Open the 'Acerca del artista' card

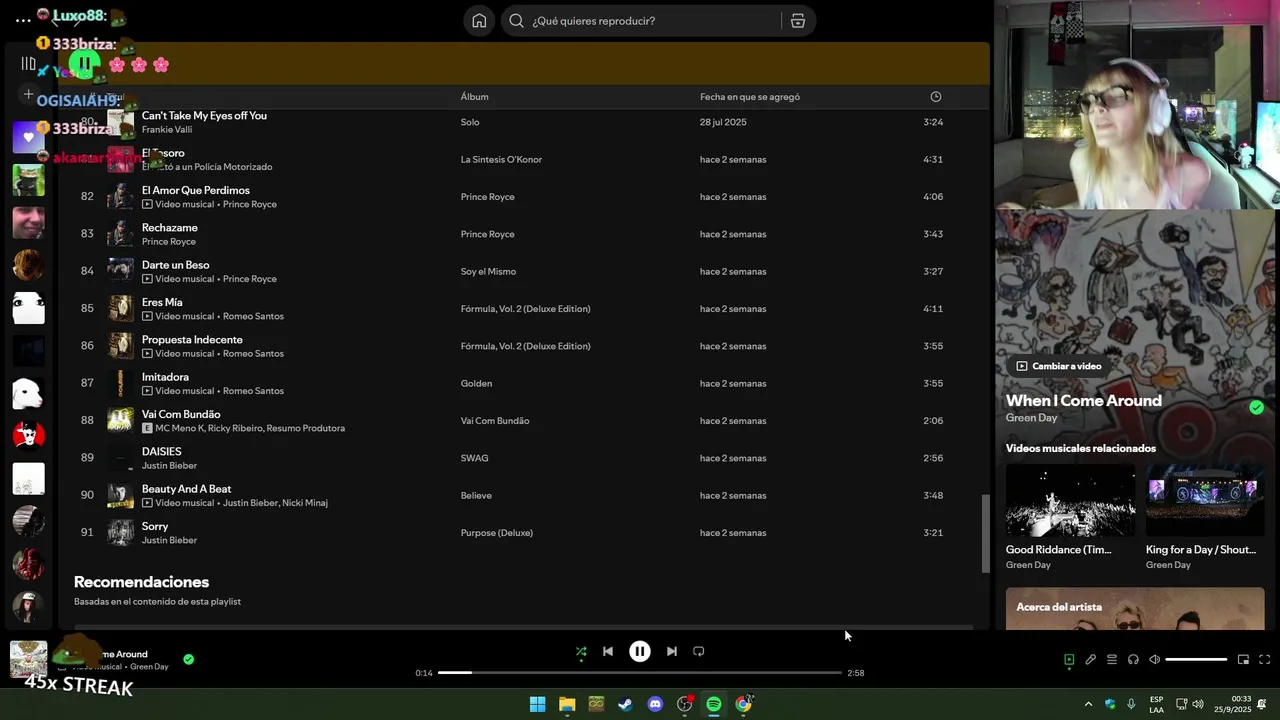click(x=1135, y=609)
